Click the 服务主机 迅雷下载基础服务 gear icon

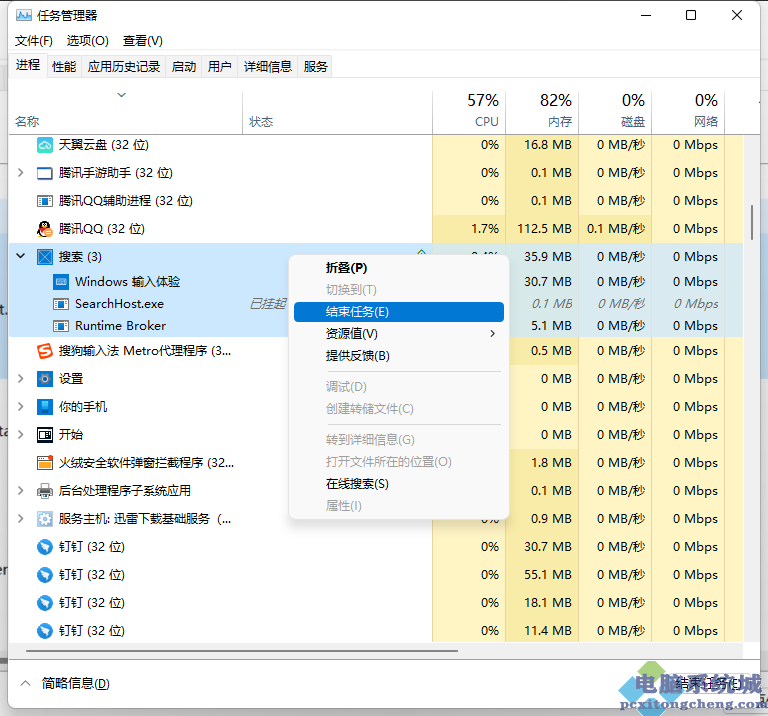45,519
